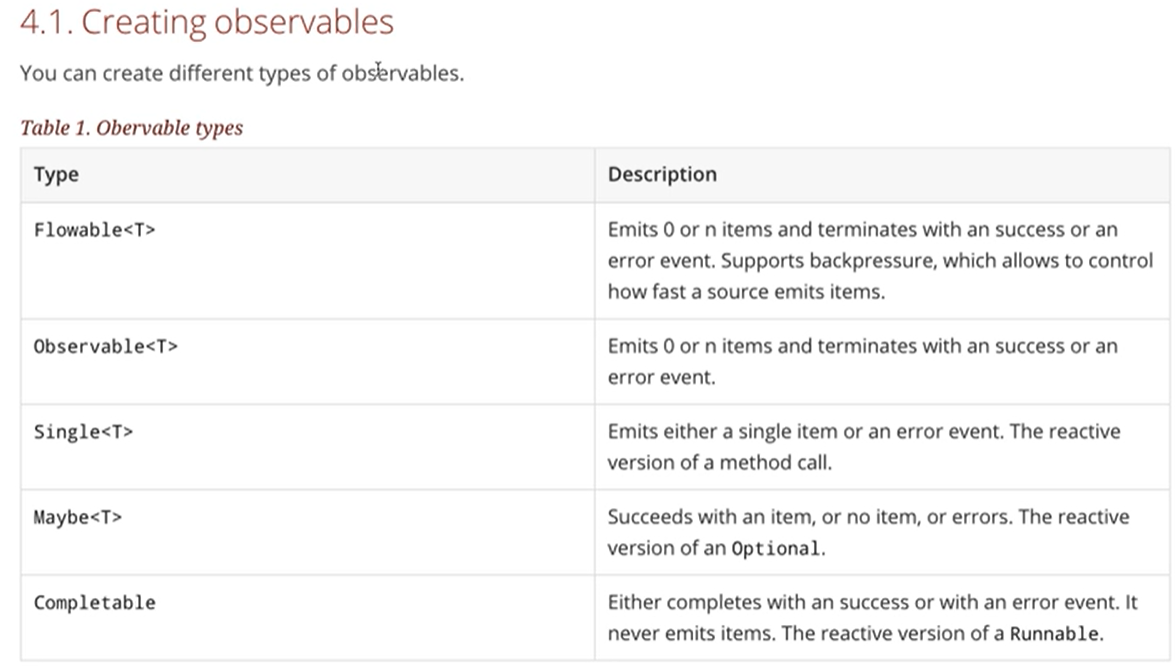Click the 'Table 1. Obervable types' caption
The width and height of the screenshot is (1175, 669).
coord(131,128)
